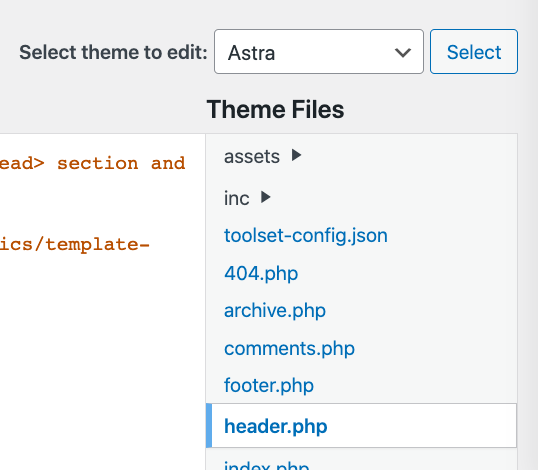
Task: Open the comments.php file
Action: tap(289, 348)
